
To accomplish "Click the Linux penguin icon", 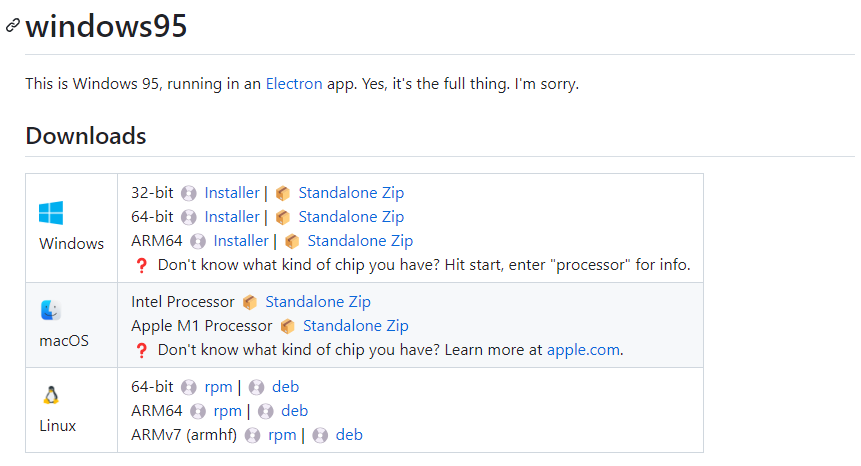I will point(51,395).
